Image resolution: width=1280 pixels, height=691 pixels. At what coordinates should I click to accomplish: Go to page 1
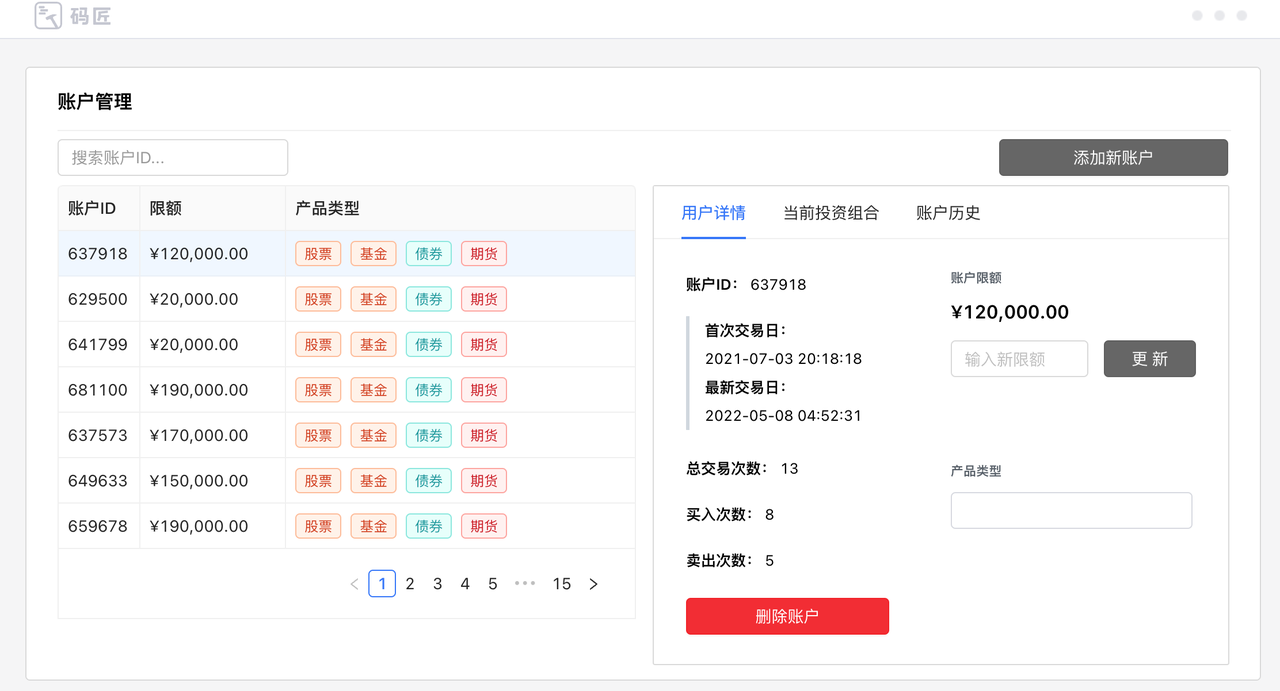[382, 584]
